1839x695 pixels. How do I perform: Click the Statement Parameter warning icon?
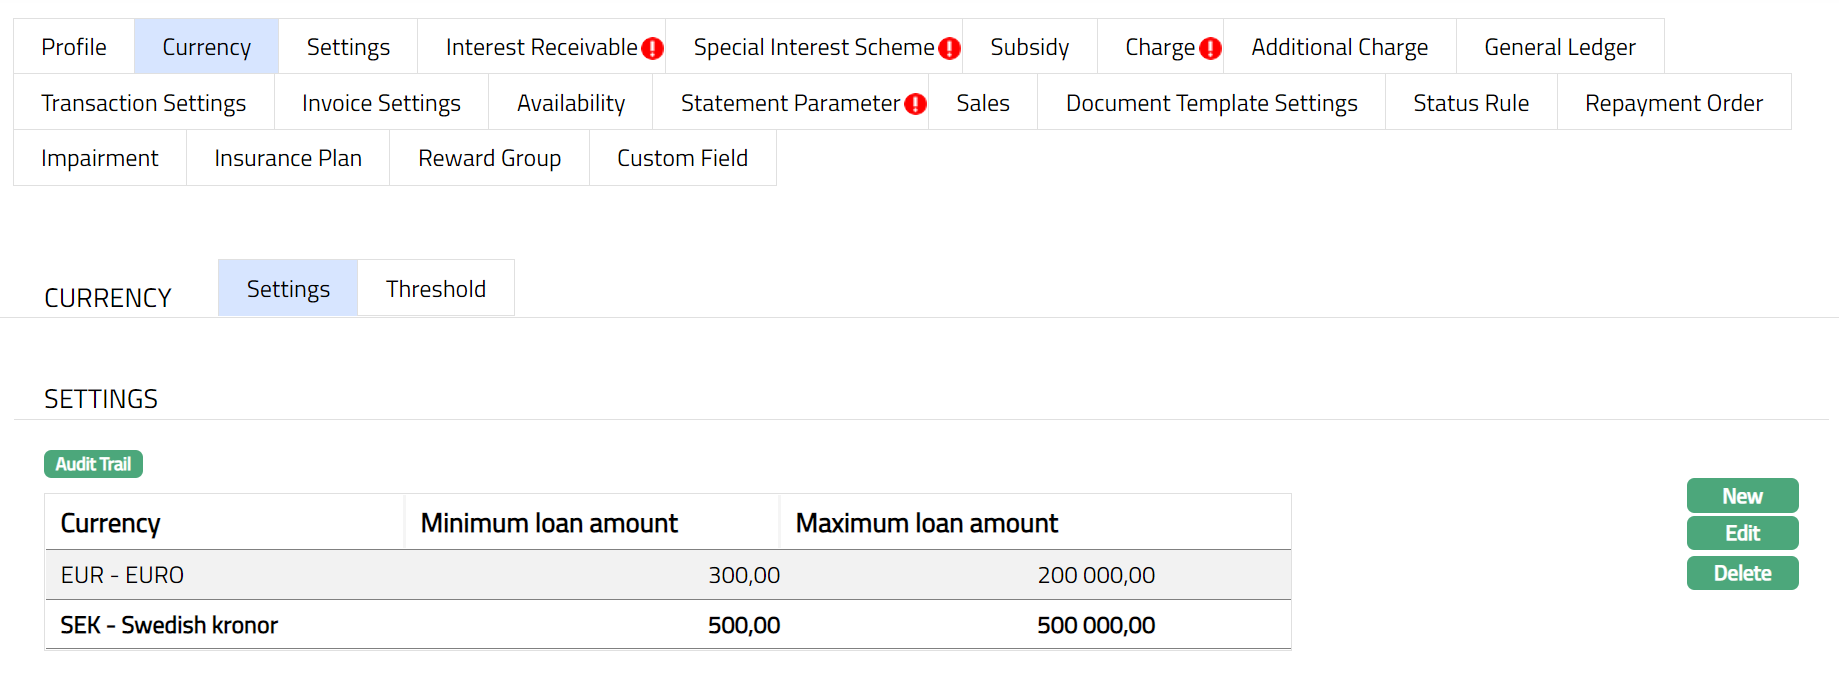coord(915,104)
